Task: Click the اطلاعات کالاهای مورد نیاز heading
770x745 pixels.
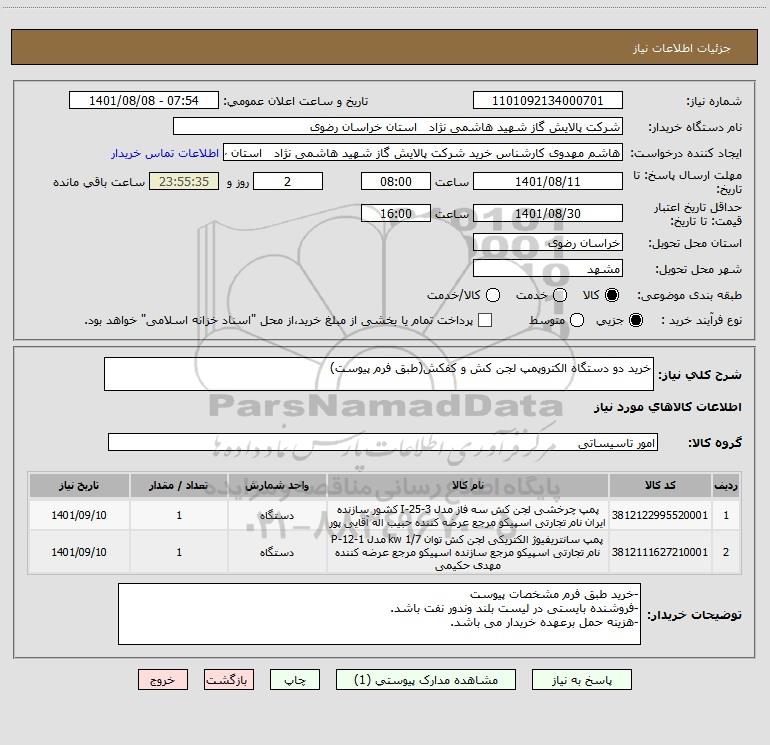Action: [668, 407]
